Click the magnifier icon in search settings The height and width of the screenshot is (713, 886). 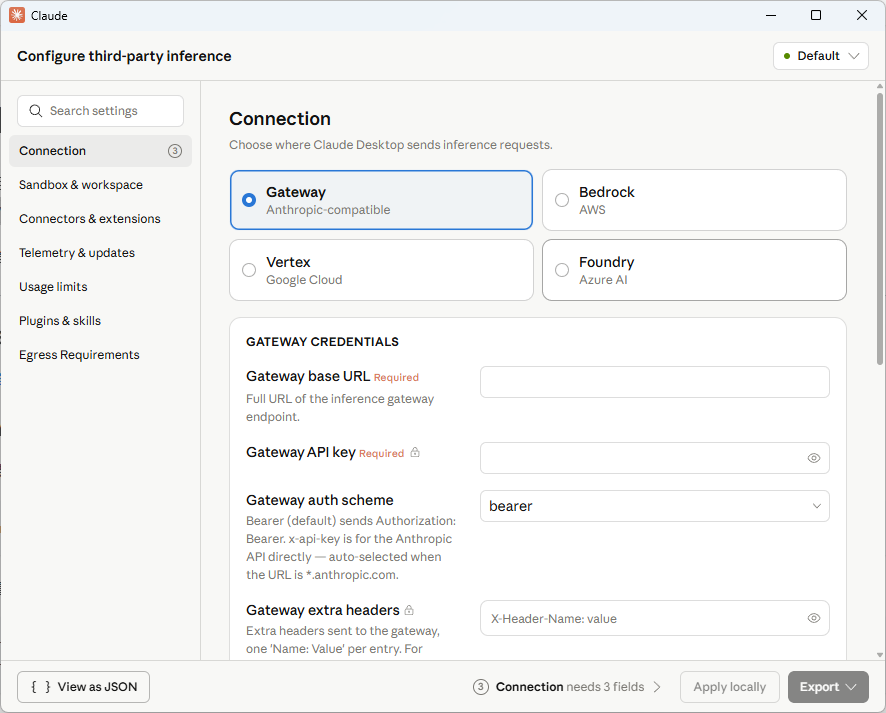pyautogui.click(x=36, y=111)
